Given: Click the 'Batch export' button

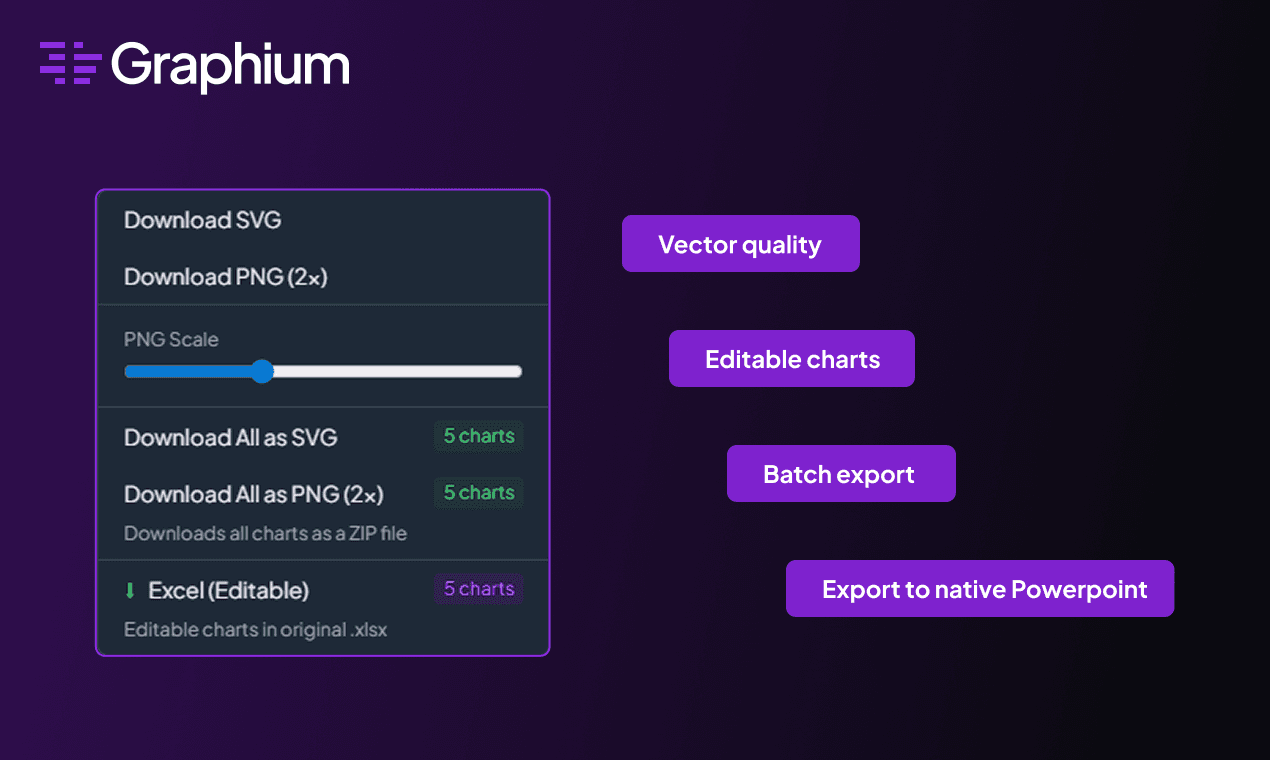Looking at the screenshot, I should pyautogui.click(x=841, y=473).
